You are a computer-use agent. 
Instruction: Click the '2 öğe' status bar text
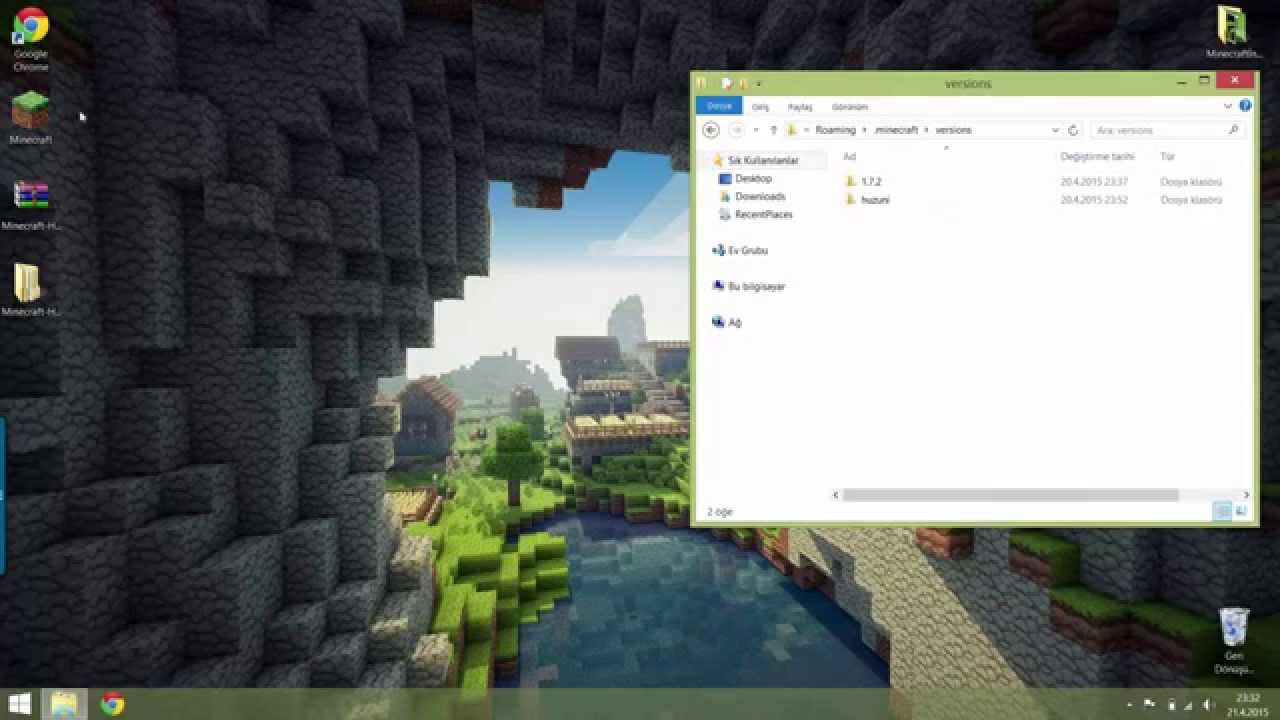720,512
